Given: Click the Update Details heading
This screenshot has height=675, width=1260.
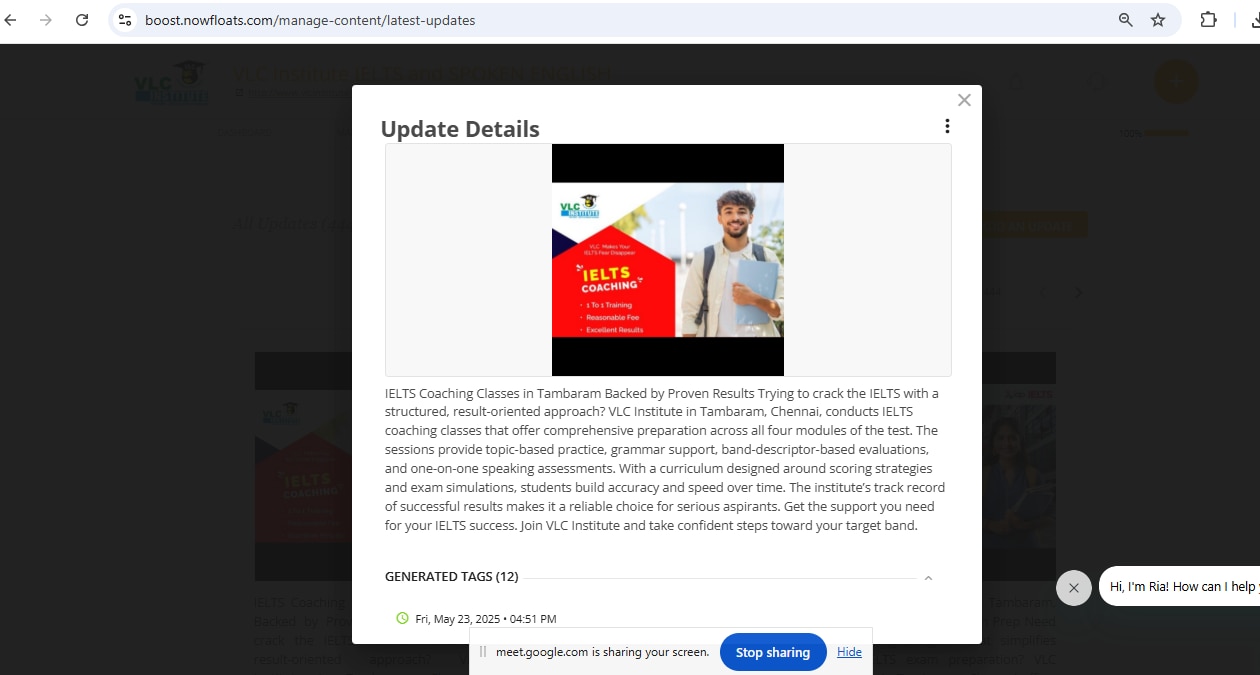Looking at the screenshot, I should pos(460,129).
